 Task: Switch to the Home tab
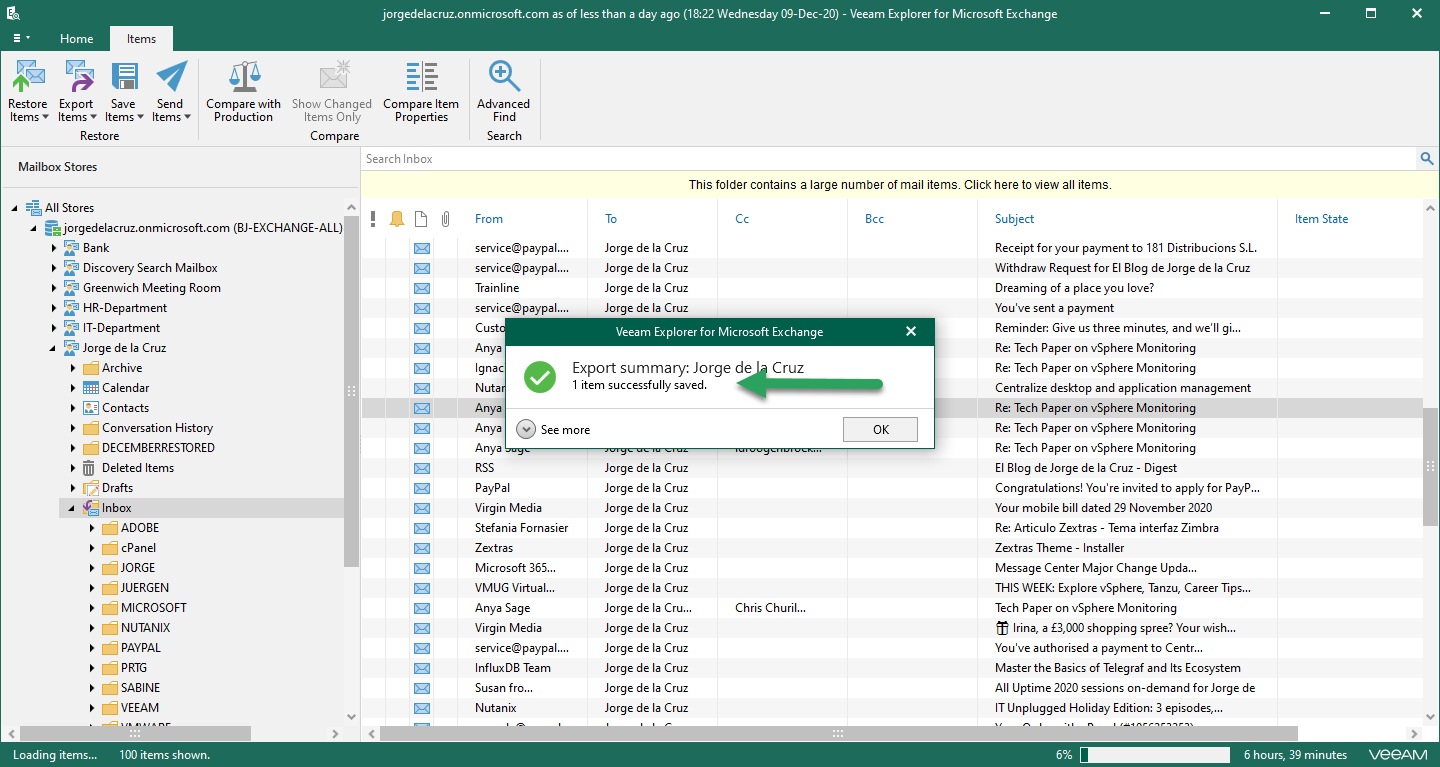click(76, 39)
